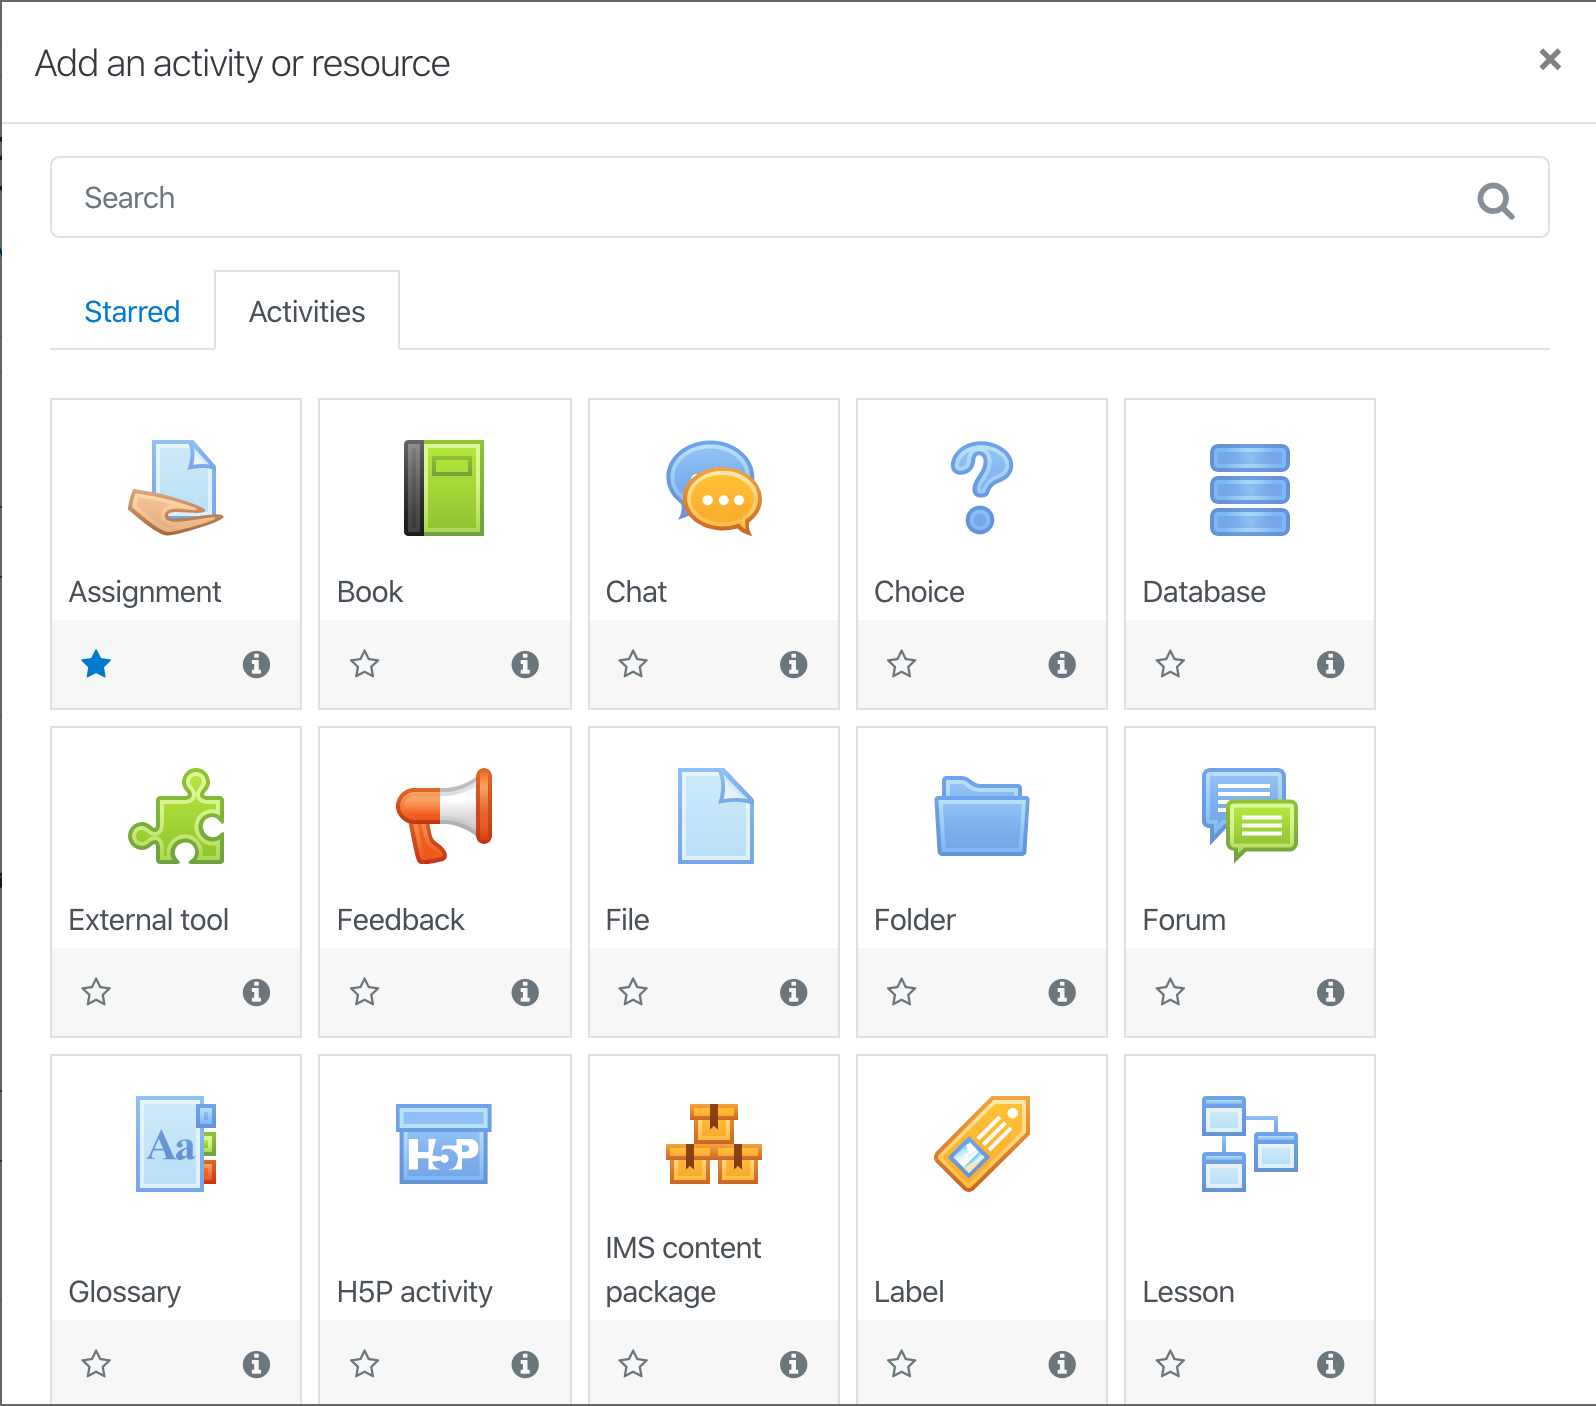View Forum information icon
This screenshot has width=1596, height=1406.
pyautogui.click(x=1330, y=992)
